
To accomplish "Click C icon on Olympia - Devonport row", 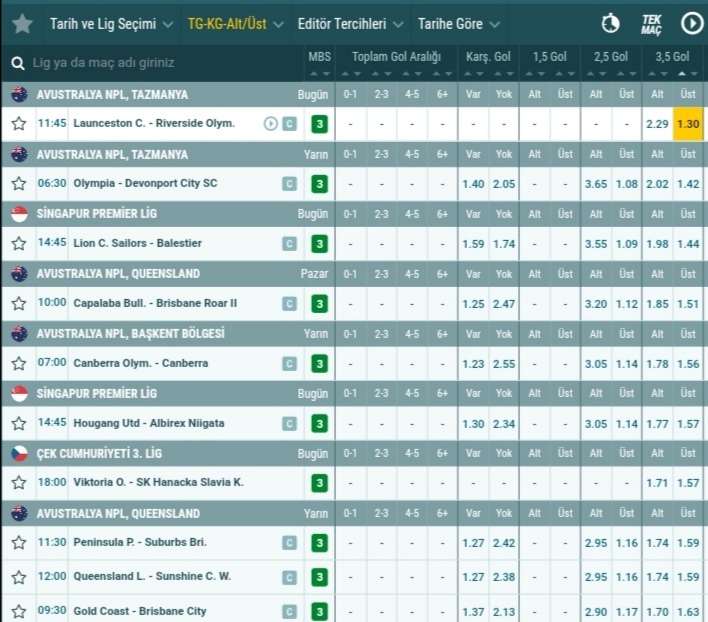I will [289, 184].
